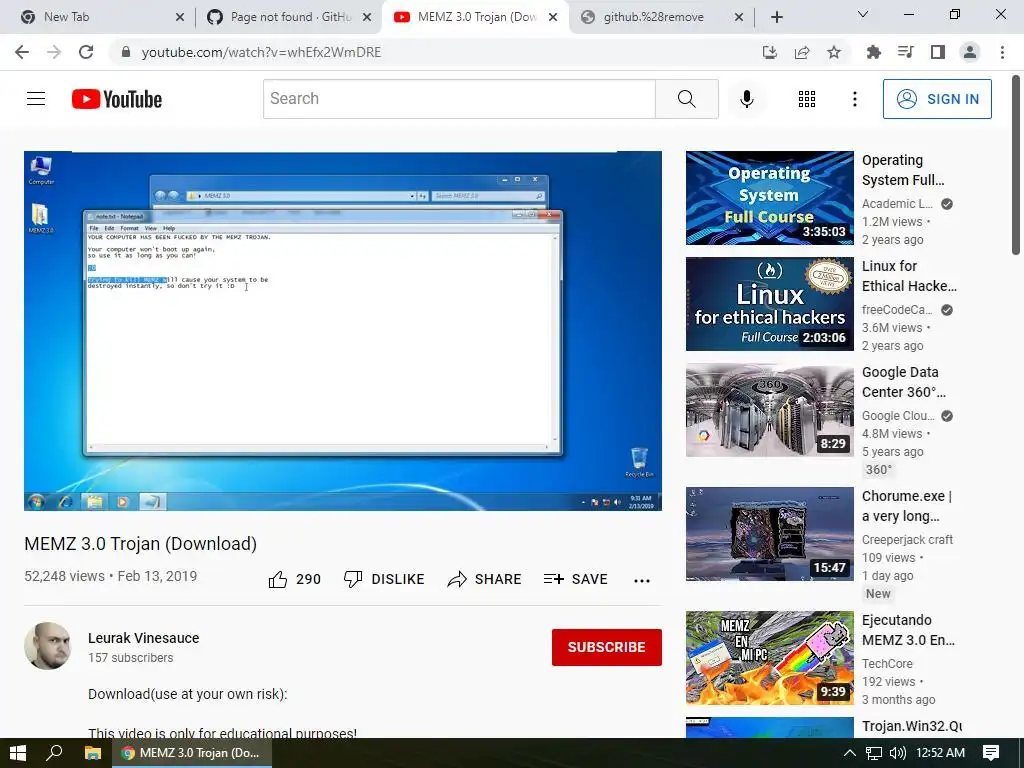The image size is (1024, 768).
Task: Open Chrome extensions puzzle icon
Action: coord(873,52)
